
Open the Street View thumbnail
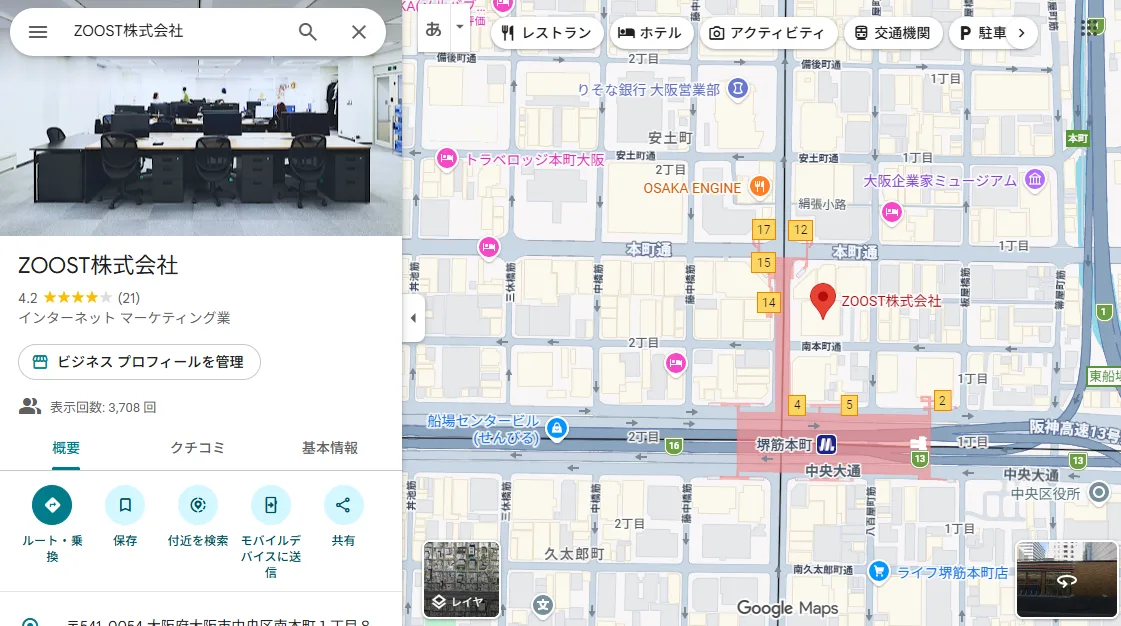click(x=1067, y=580)
